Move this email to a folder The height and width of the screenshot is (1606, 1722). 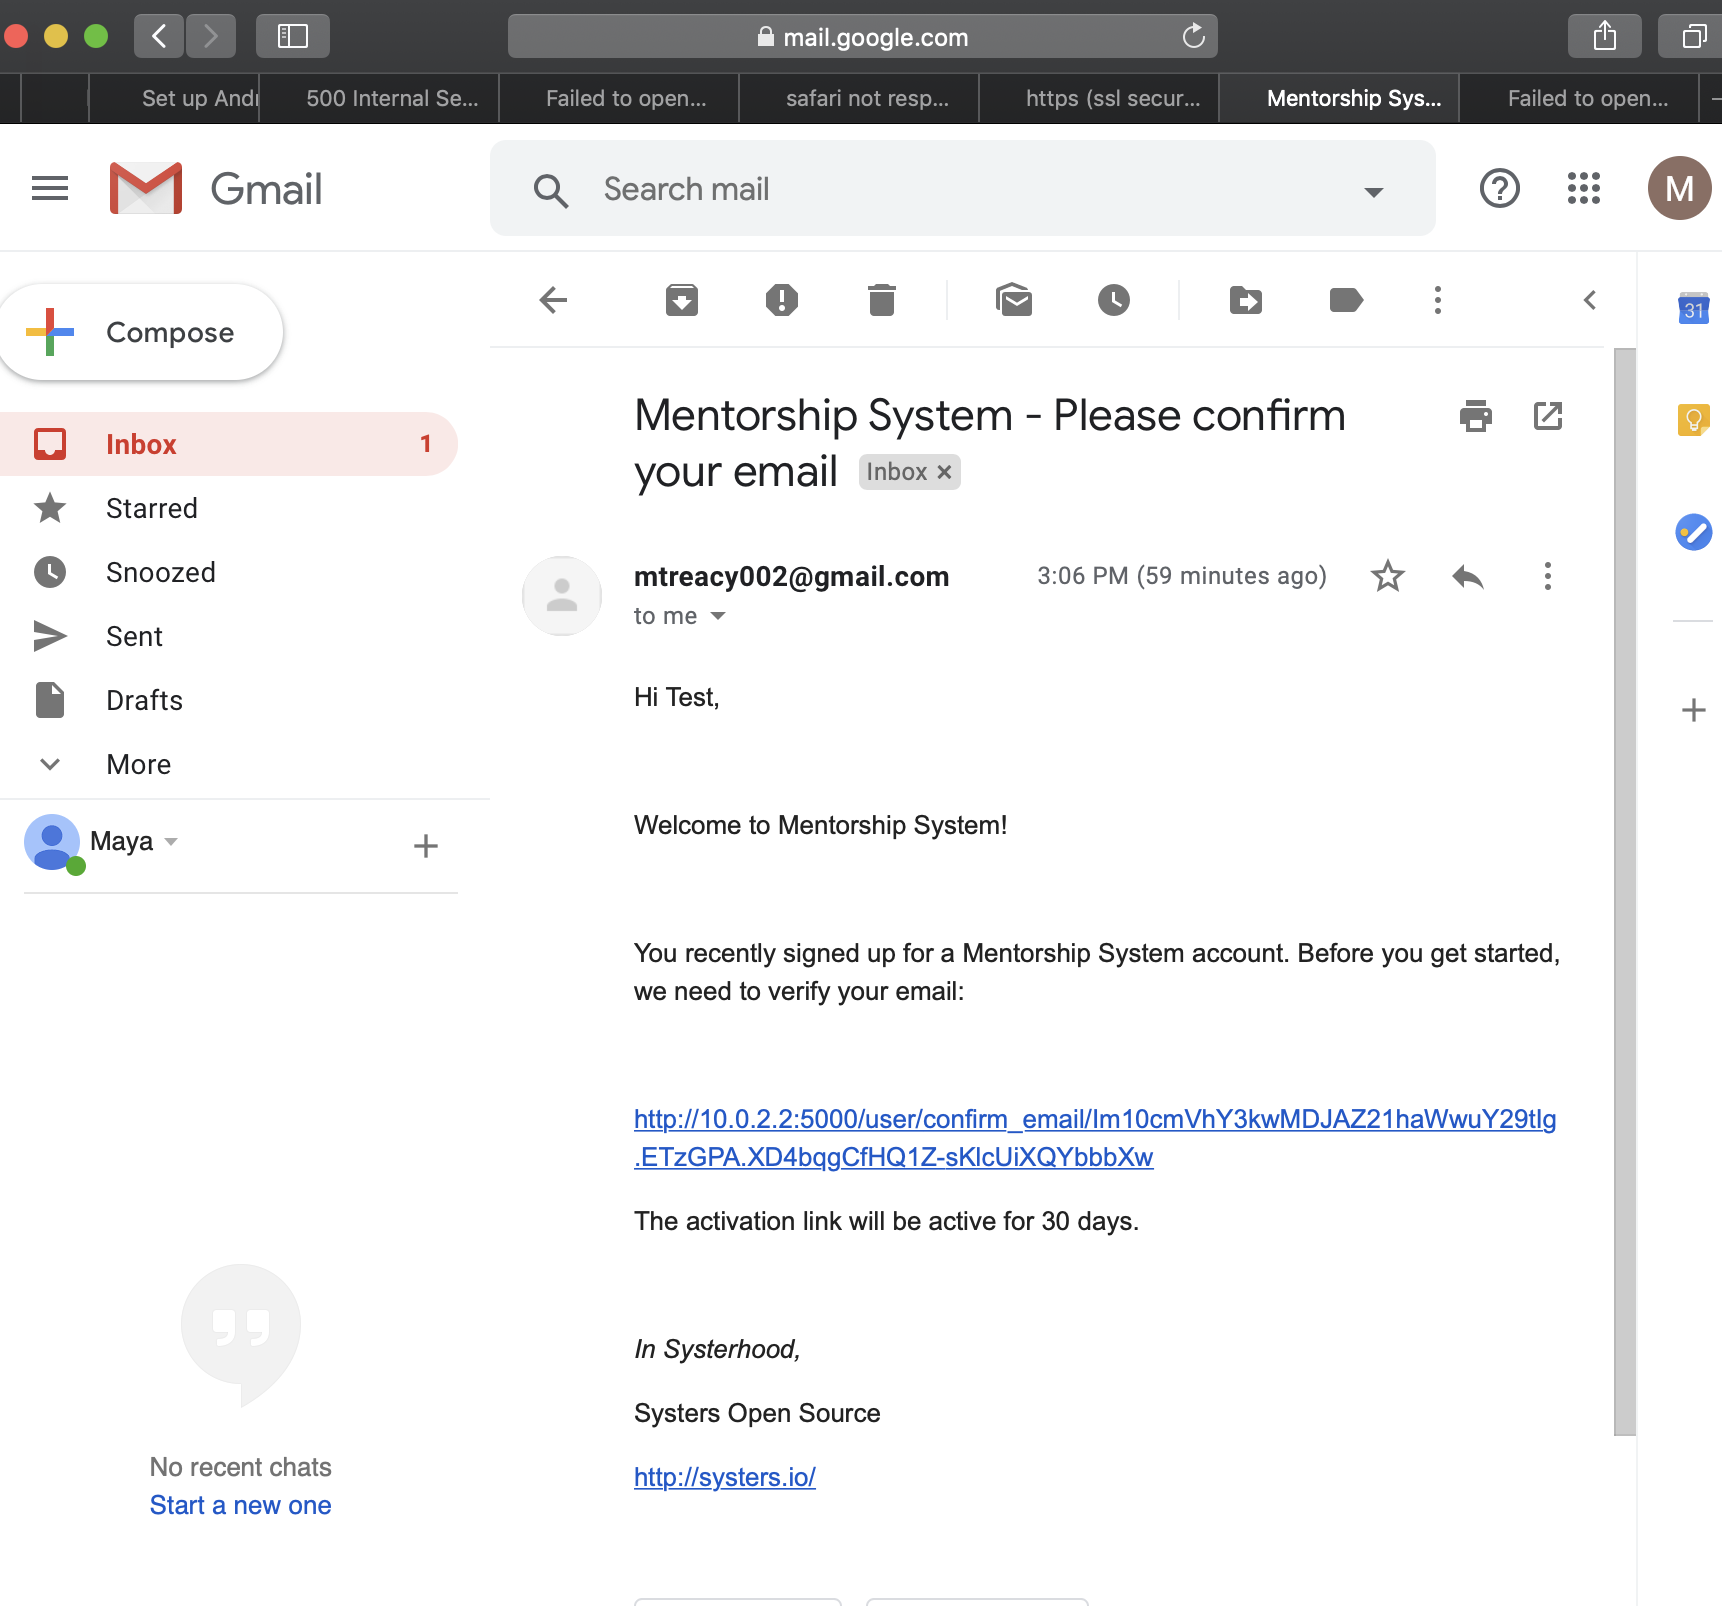(x=1246, y=300)
